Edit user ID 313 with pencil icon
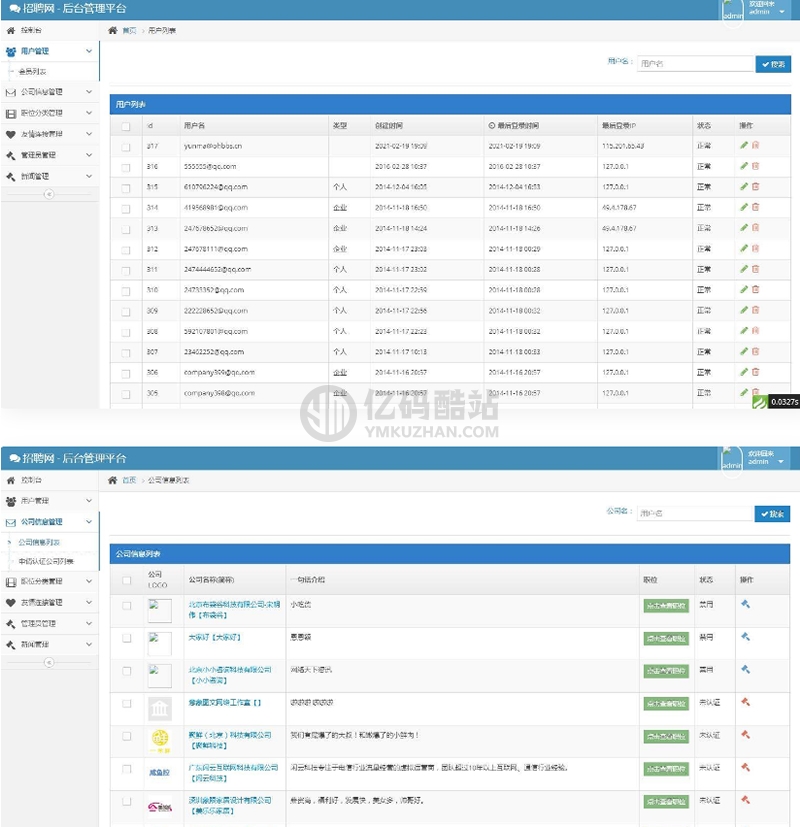Screen dimensions: 800x827 (x=744, y=227)
